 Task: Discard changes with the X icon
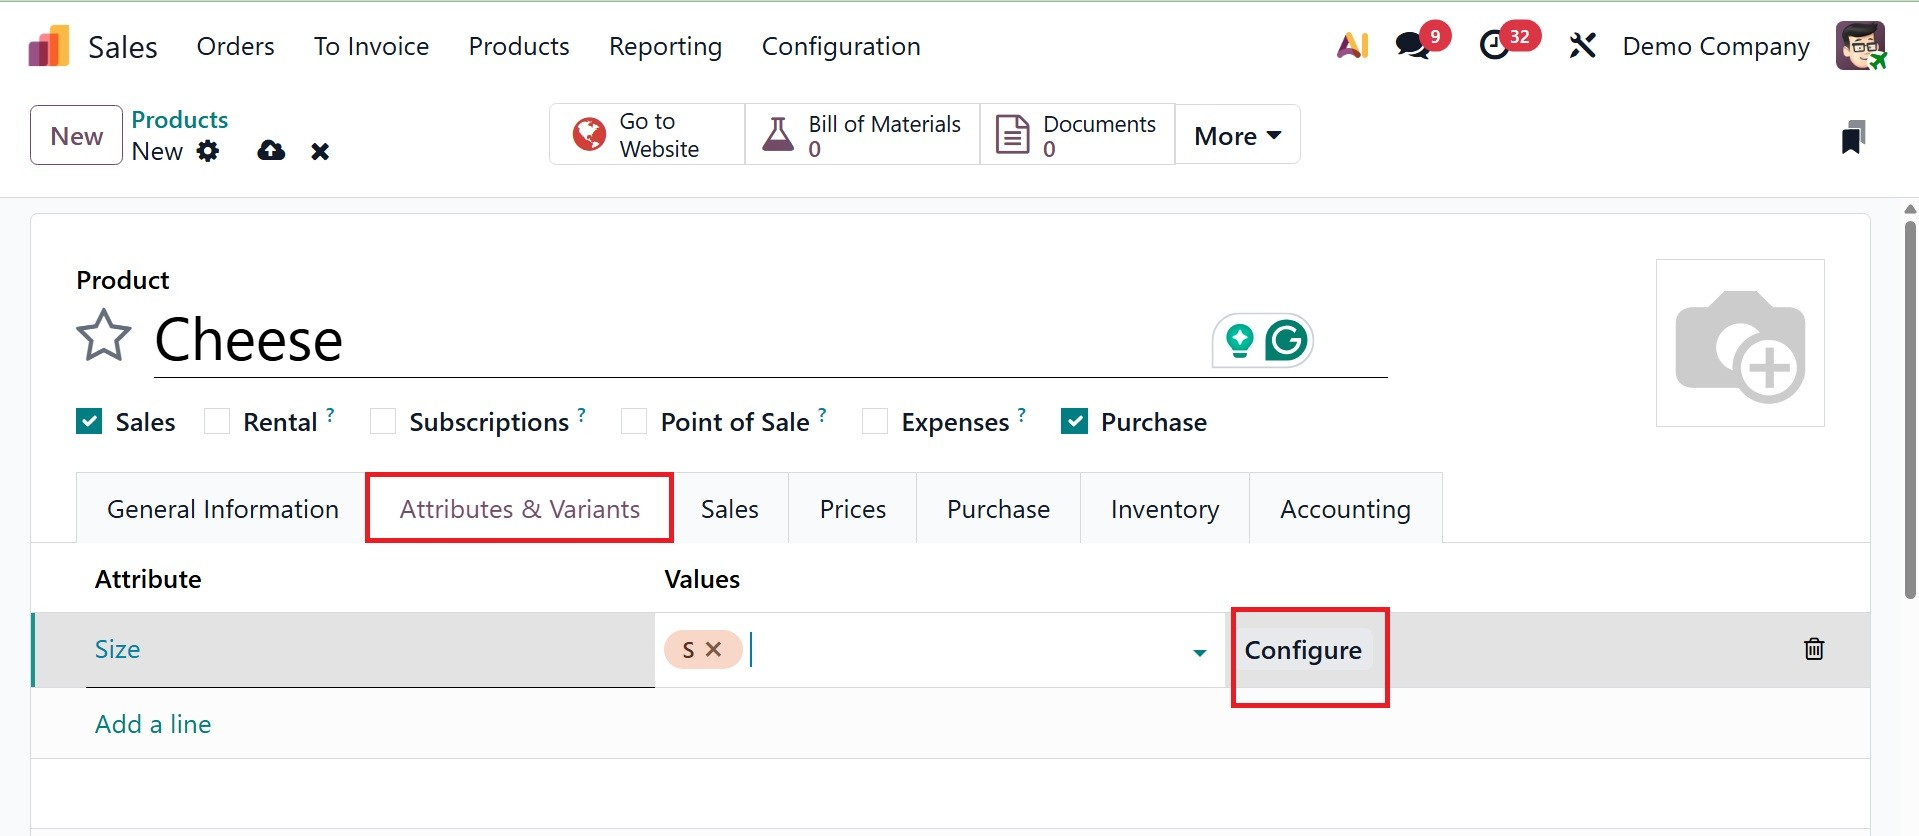(x=320, y=151)
